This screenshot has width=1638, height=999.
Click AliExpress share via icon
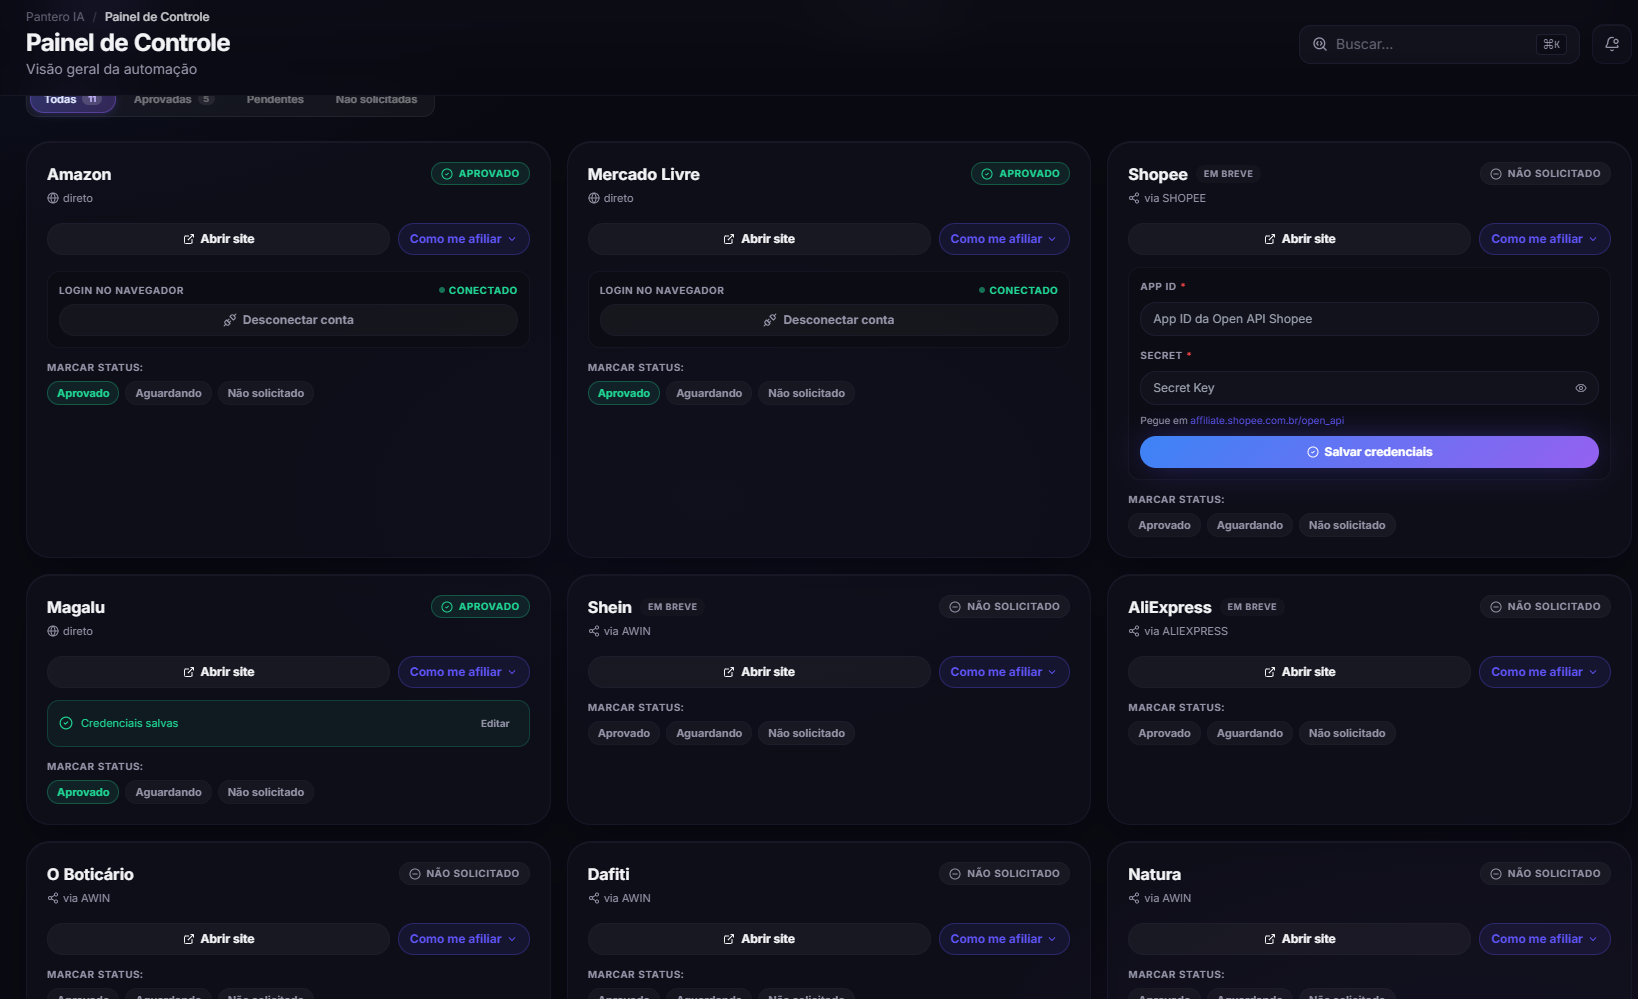[x=1134, y=631]
